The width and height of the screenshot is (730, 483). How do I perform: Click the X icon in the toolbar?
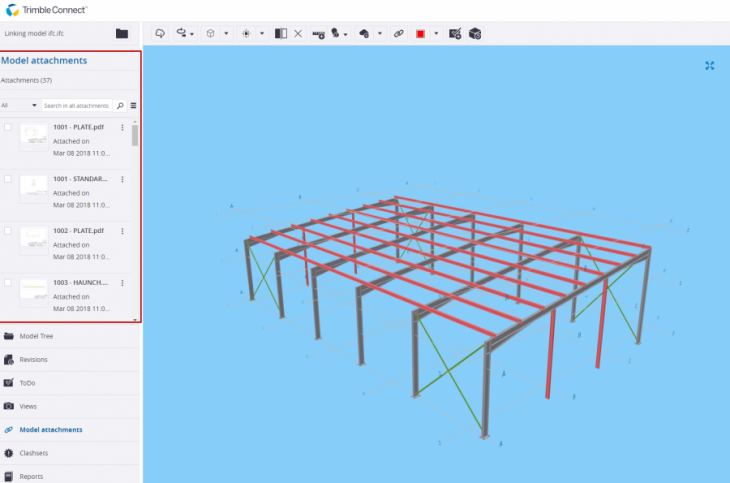tap(299, 33)
